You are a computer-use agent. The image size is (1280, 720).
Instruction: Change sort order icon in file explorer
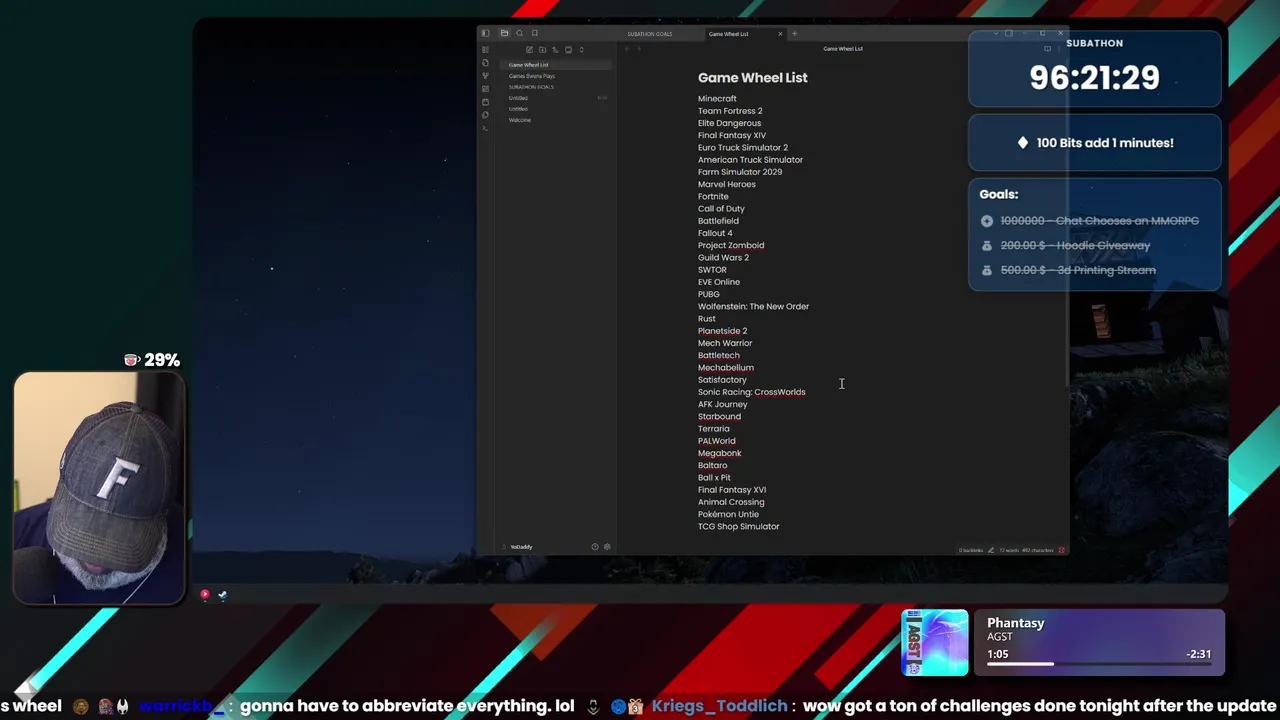555,50
